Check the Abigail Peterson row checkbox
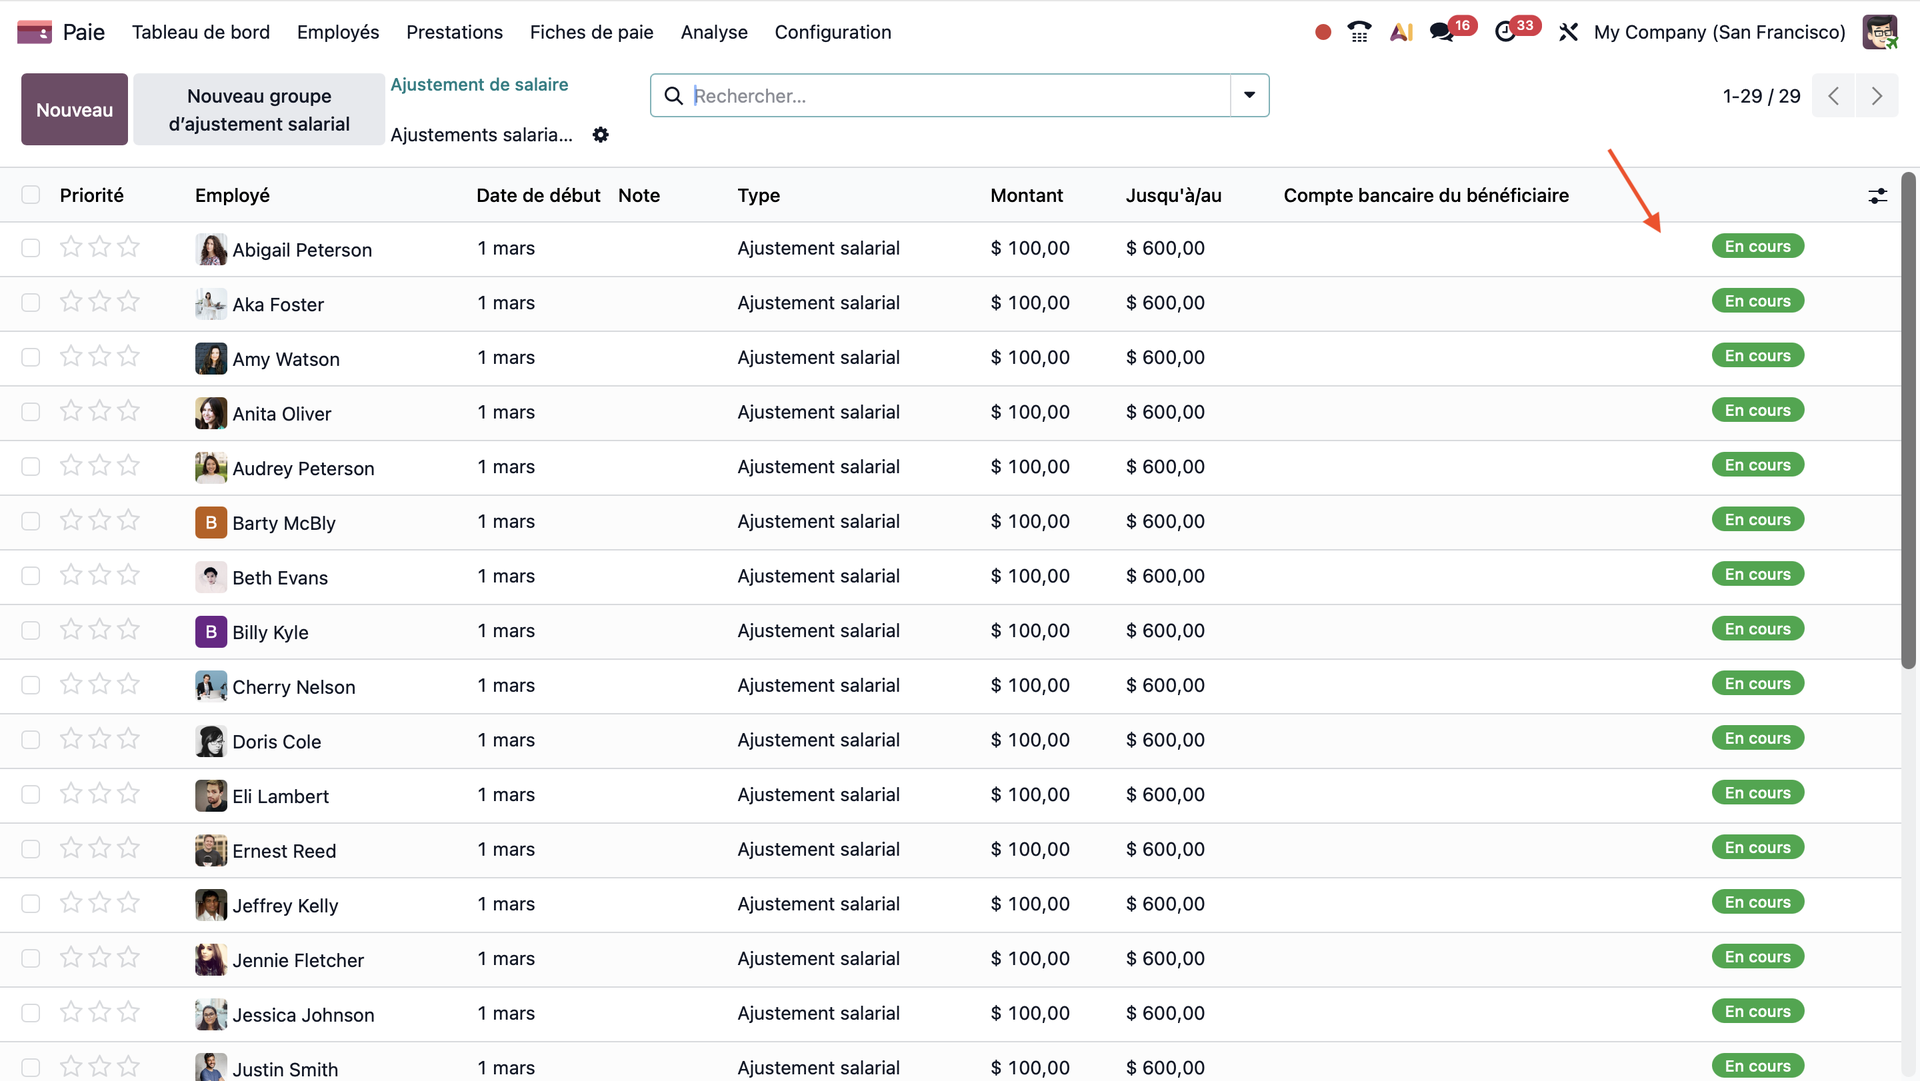 [31, 248]
